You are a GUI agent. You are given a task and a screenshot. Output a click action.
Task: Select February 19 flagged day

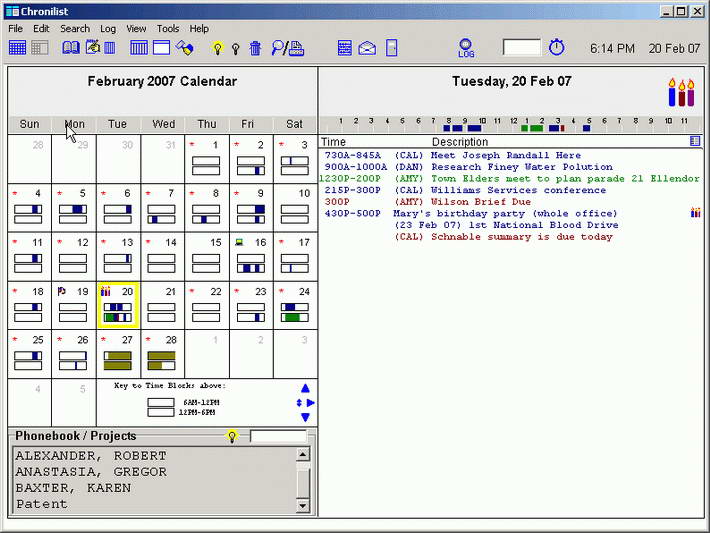tap(74, 305)
